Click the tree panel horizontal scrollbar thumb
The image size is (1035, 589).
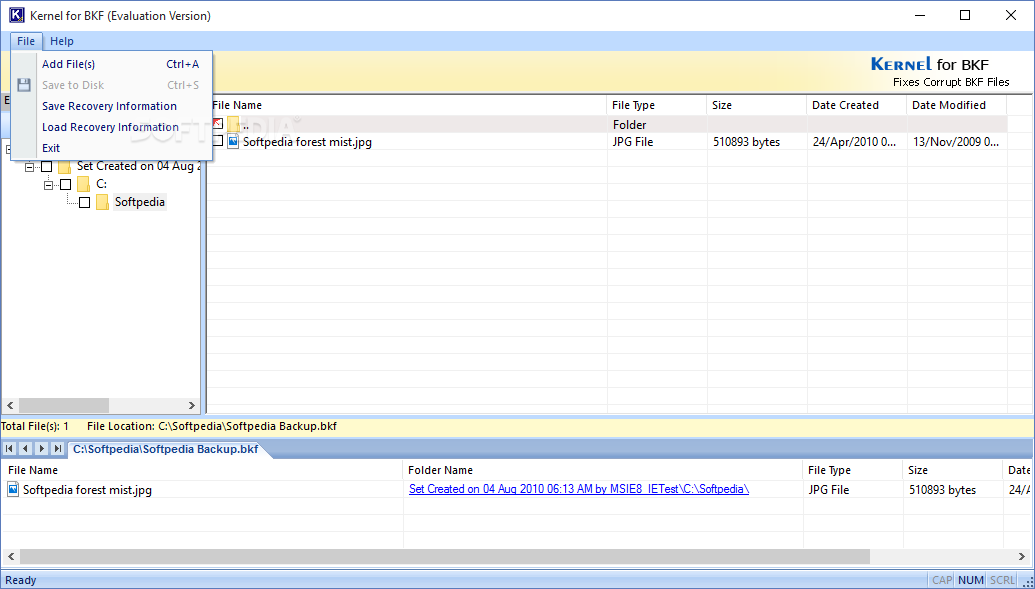[63, 405]
